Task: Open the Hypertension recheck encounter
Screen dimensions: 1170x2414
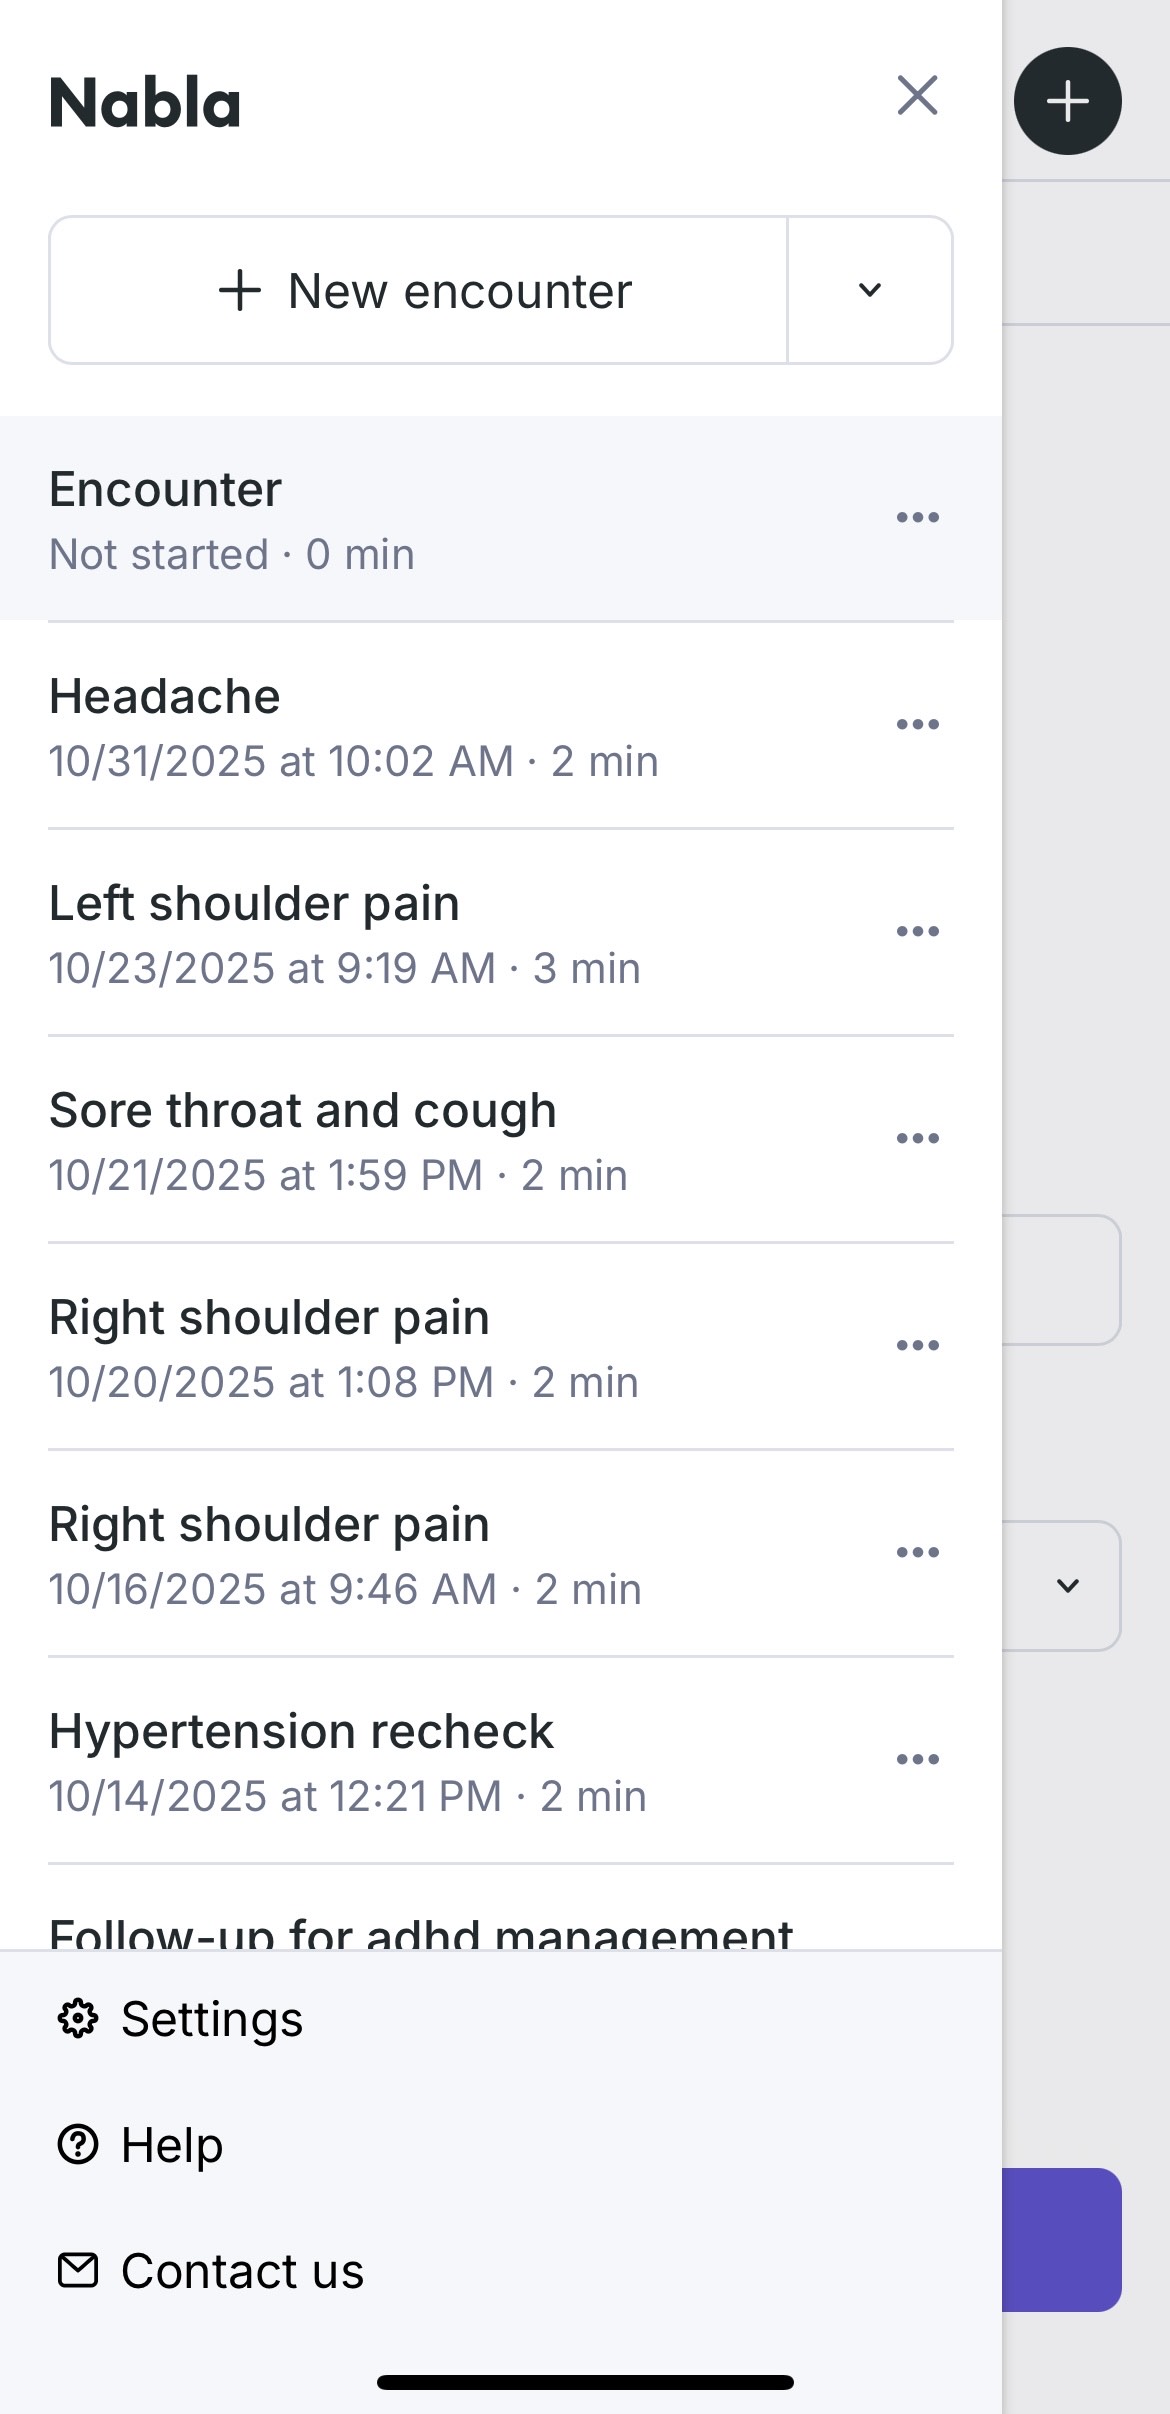Action: (x=400, y=1762)
